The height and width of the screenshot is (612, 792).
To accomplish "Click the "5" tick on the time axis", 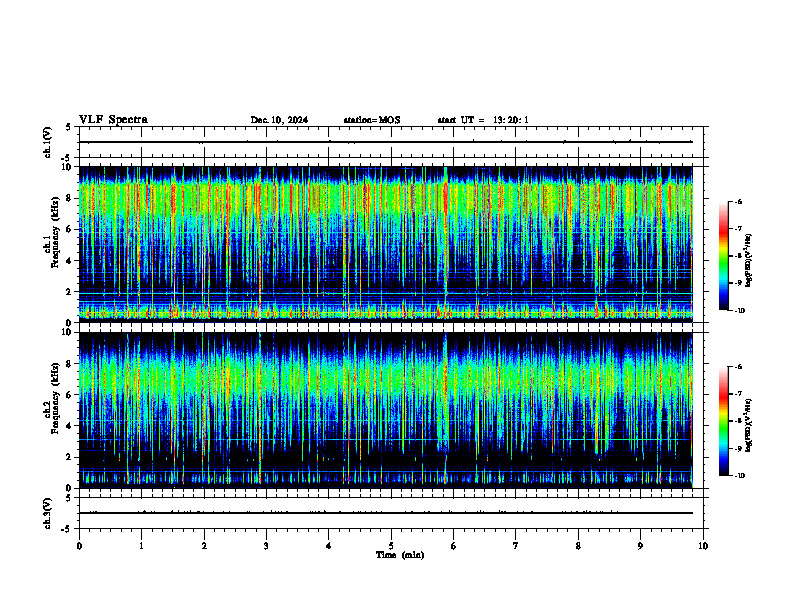I will pyautogui.click(x=391, y=546).
